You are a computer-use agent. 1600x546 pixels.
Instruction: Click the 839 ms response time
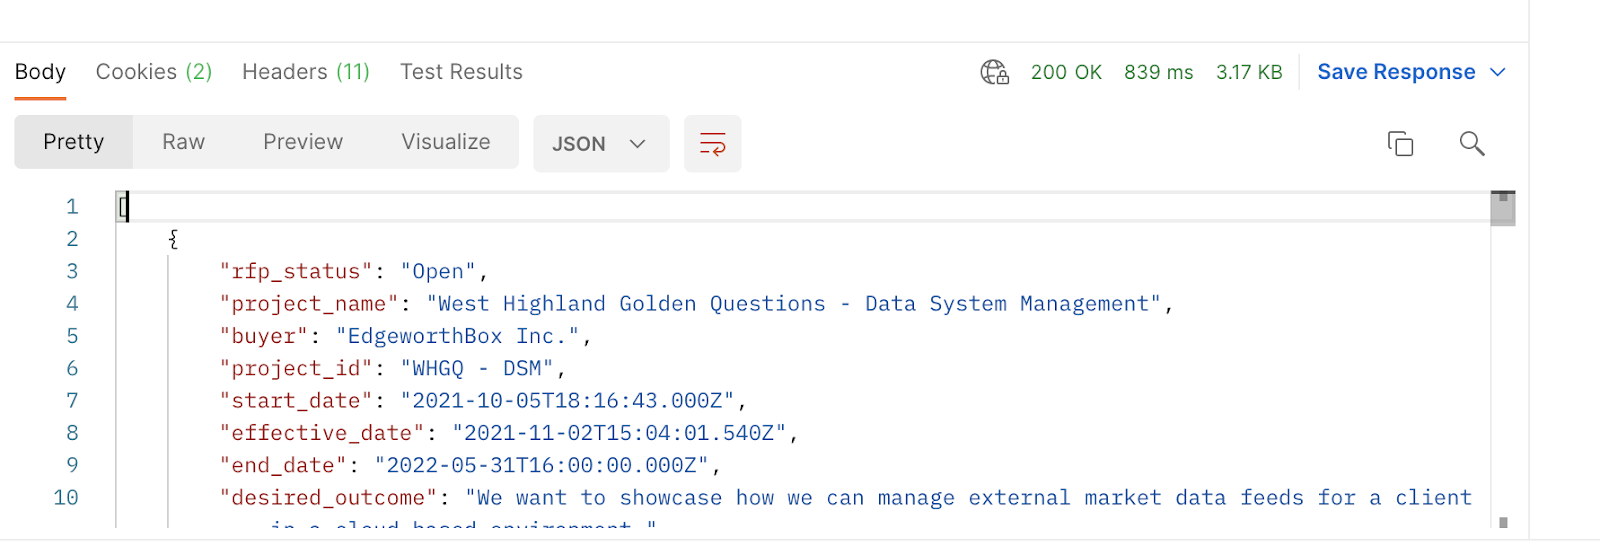tap(1158, 72)
